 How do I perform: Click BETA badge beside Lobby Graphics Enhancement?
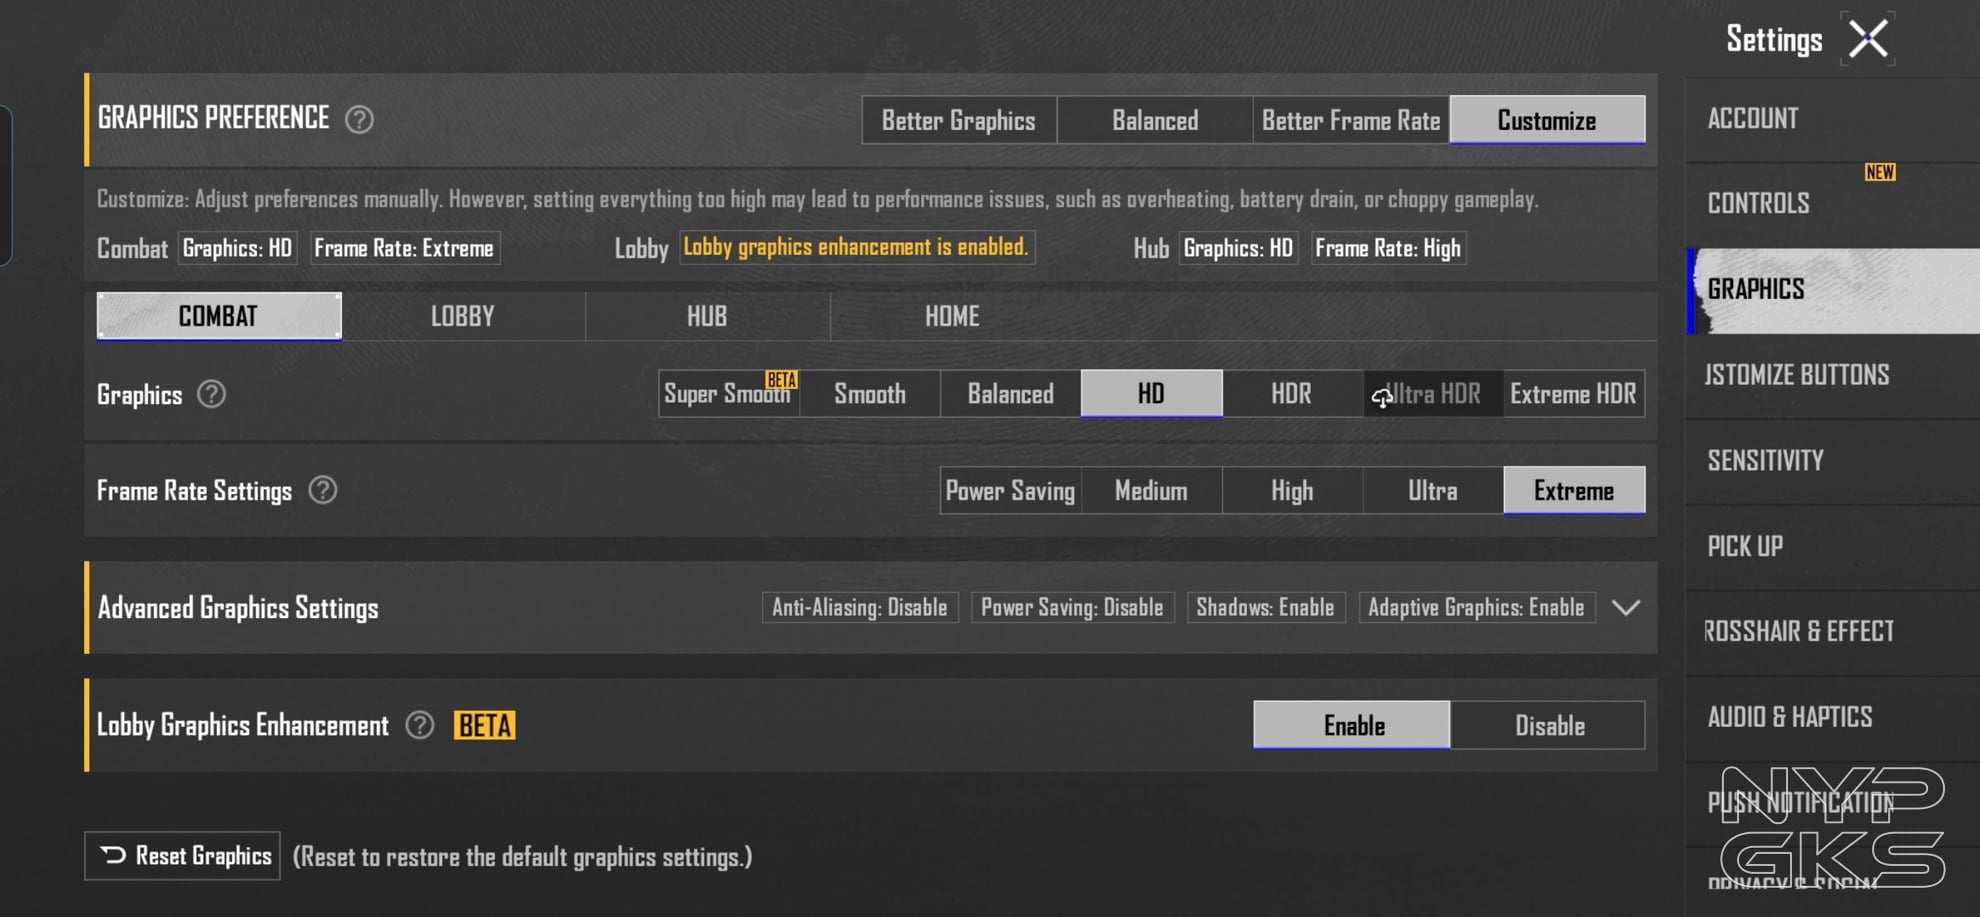click(485, 725)
